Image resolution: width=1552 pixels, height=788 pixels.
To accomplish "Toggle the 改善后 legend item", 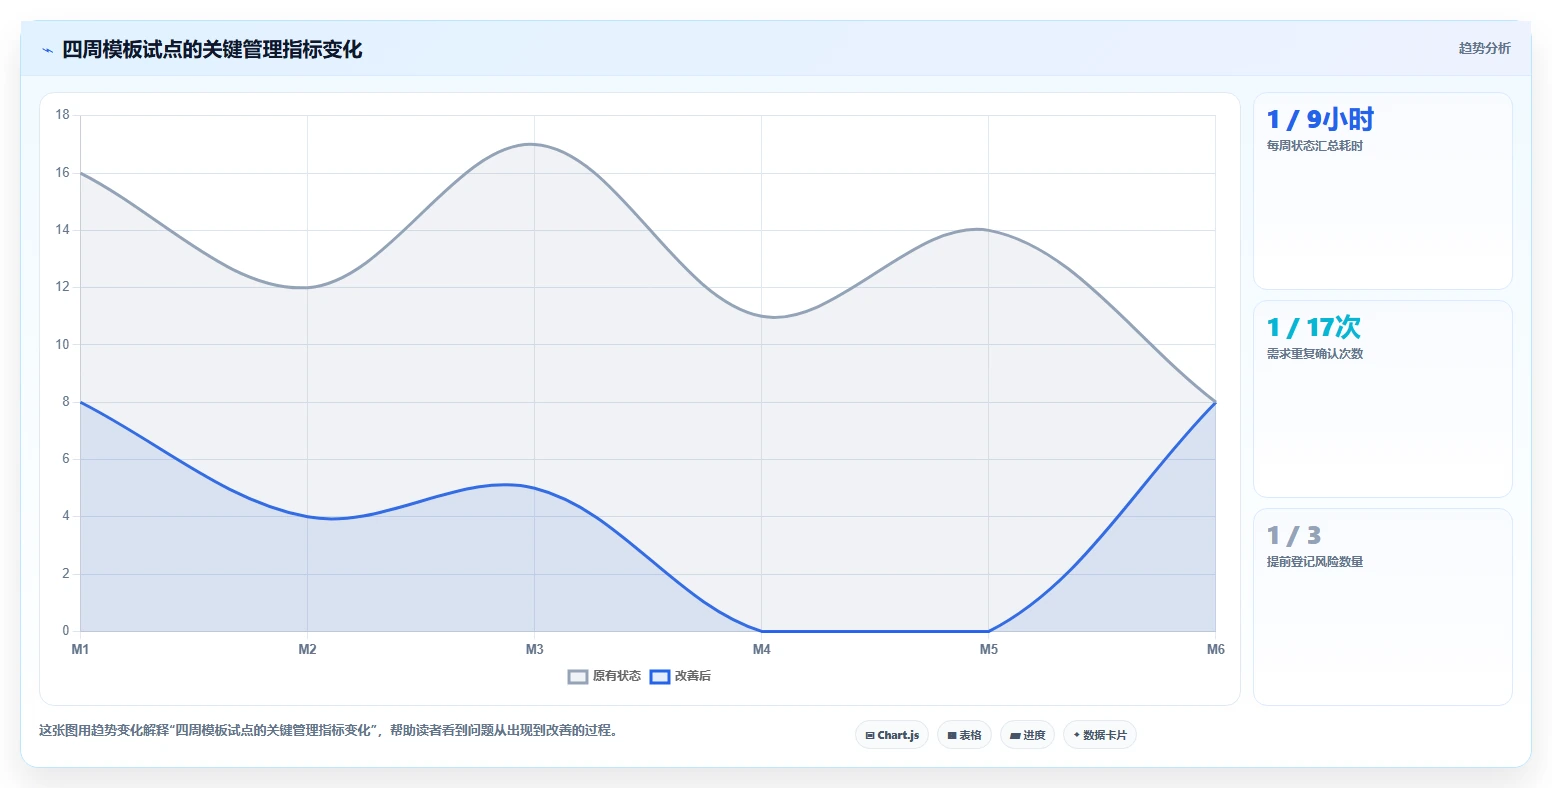I will click(x=680, y=676).
